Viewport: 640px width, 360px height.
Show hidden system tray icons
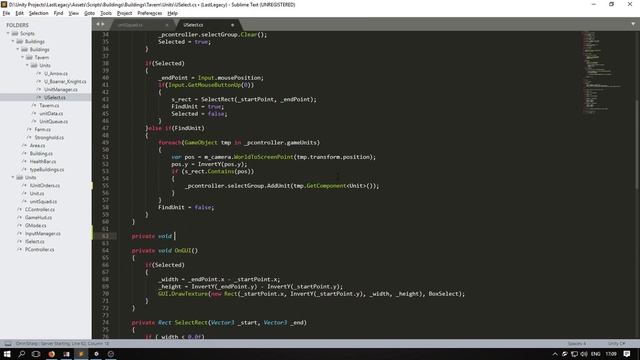point(555,354)
